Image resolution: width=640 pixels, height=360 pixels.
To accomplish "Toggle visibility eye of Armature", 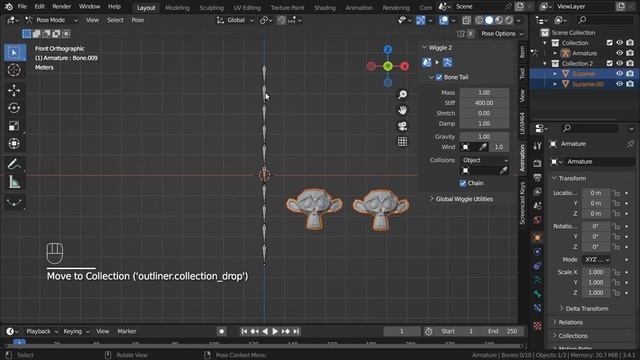I will [x=620, y=53].
